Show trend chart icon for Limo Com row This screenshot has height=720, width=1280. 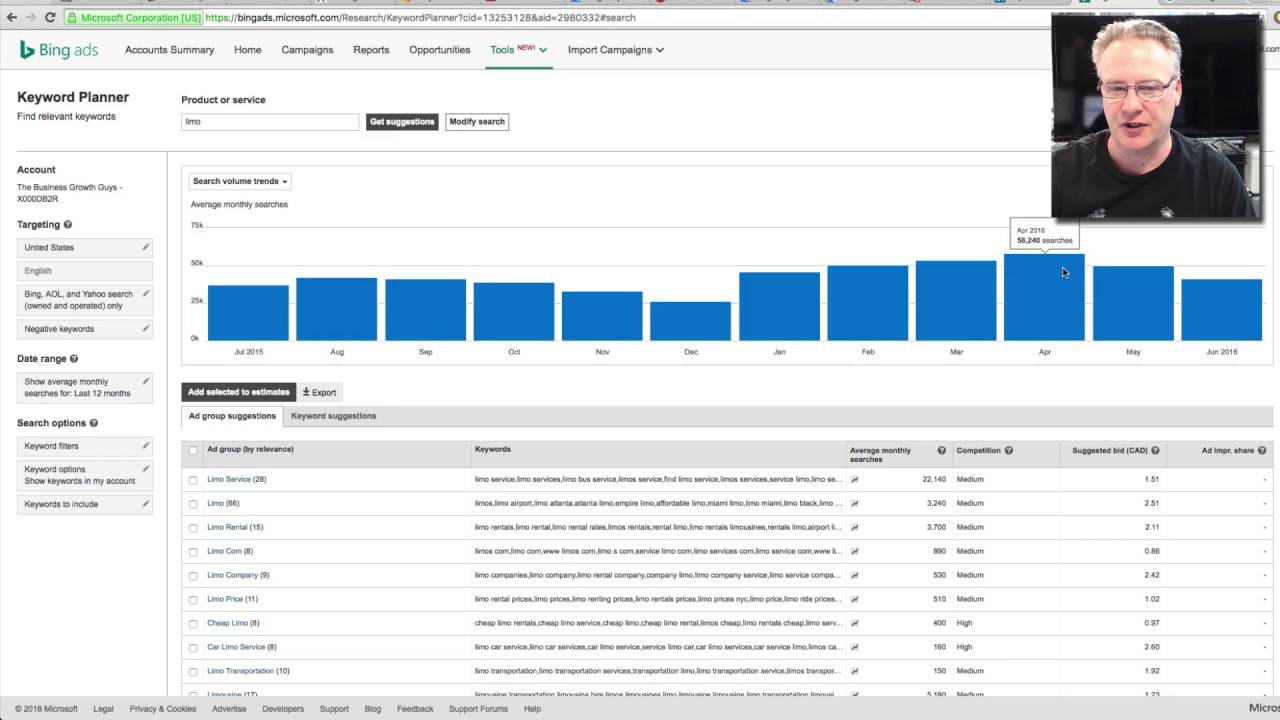click(854, 551)
